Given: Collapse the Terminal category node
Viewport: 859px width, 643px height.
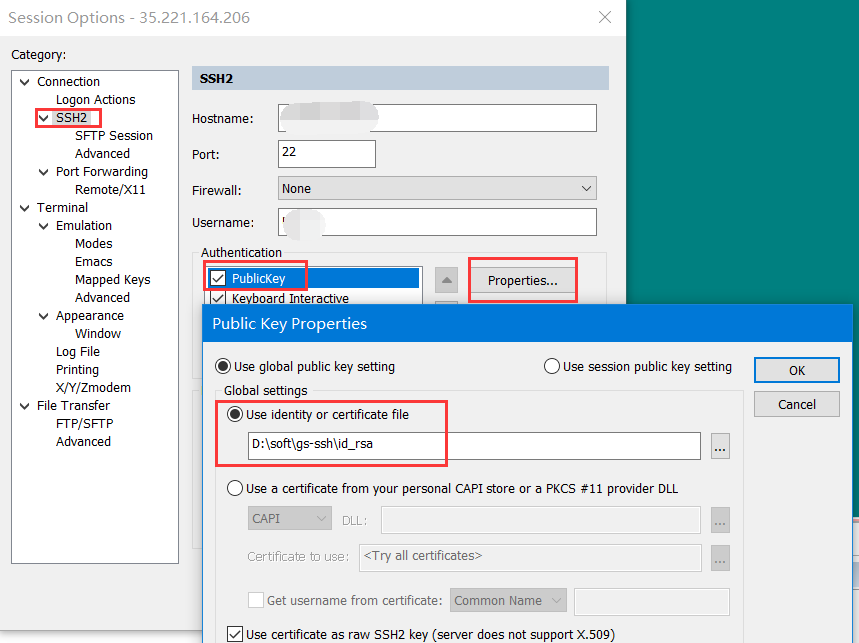Looking at the screenshot, I should 25,208.
